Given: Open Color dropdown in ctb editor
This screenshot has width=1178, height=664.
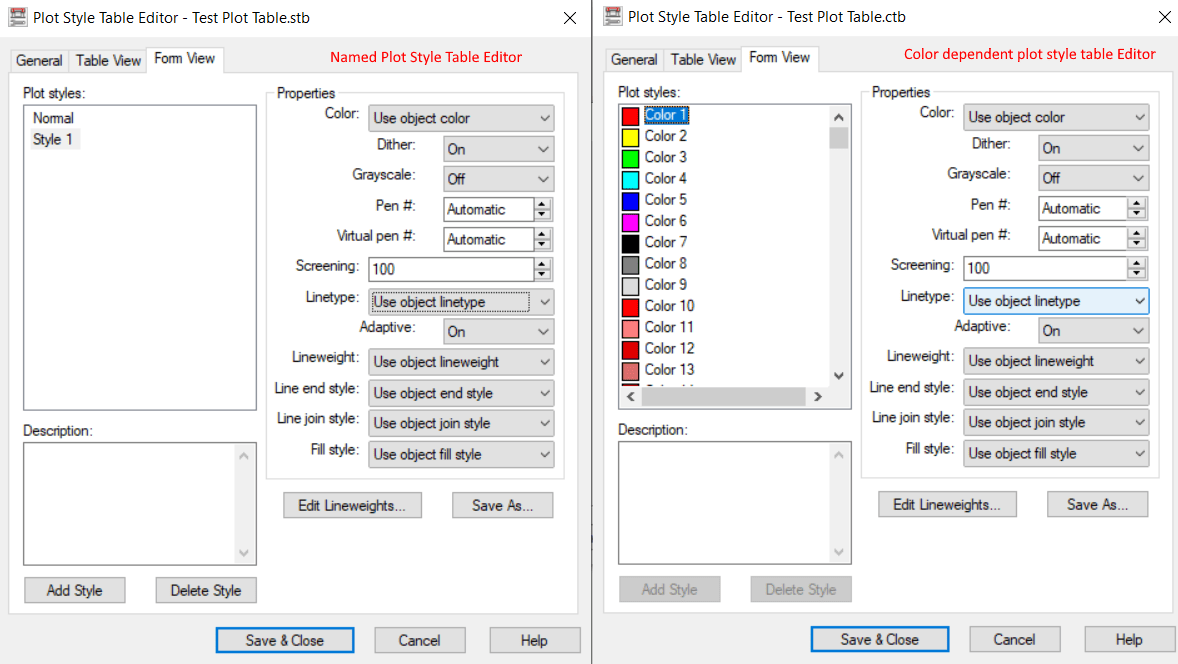Looking at the screenshot, I should pos(1056,117).
